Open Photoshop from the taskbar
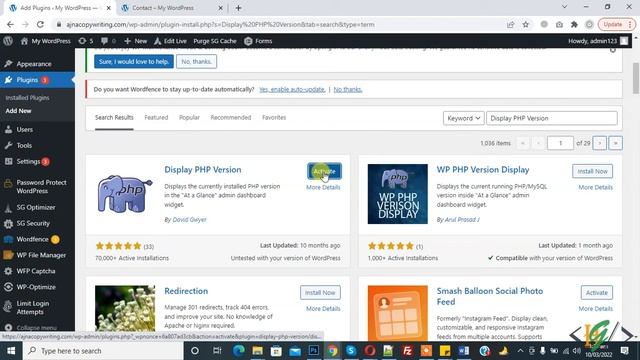The height and width of the screenshot is (360, 640). click(314, 351)
